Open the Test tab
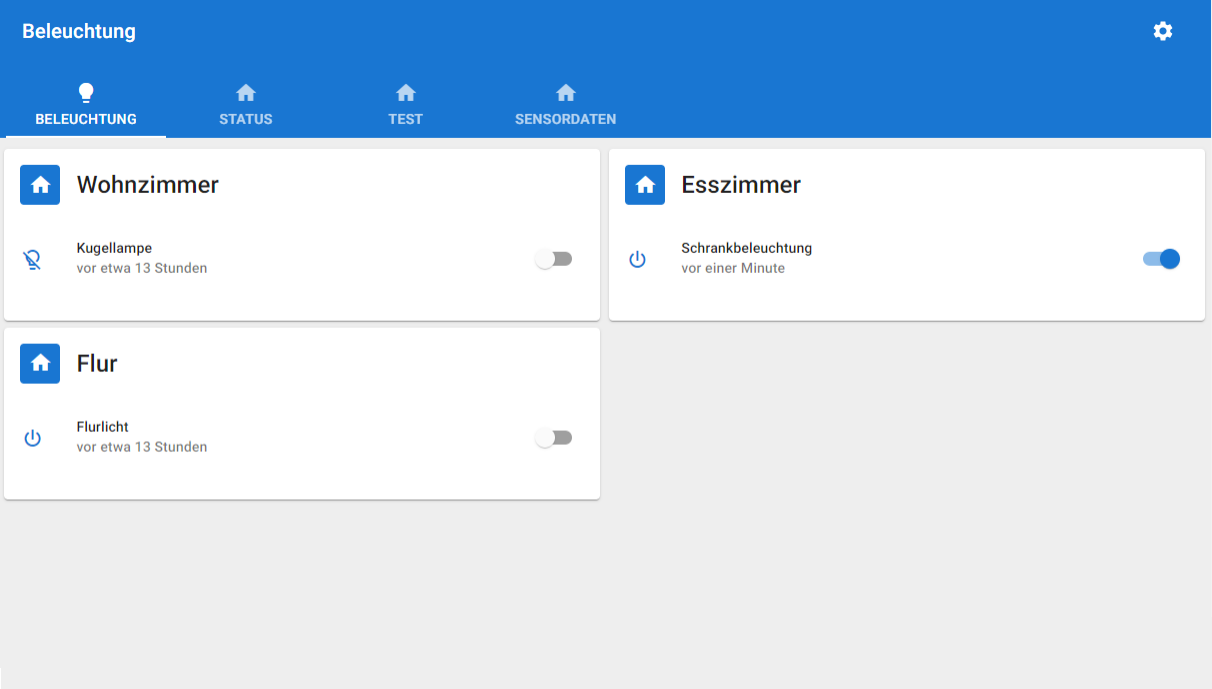 tap(406, 105)
